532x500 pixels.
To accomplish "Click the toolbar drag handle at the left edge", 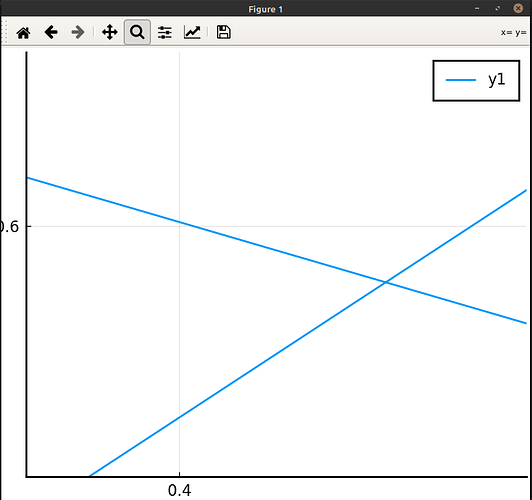I will (4, 31).
